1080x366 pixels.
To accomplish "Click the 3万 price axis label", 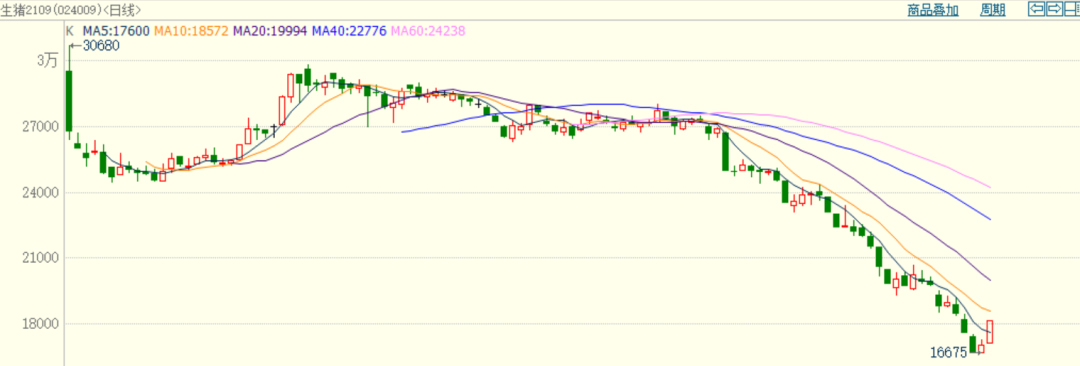I will (x=48, y=61).
